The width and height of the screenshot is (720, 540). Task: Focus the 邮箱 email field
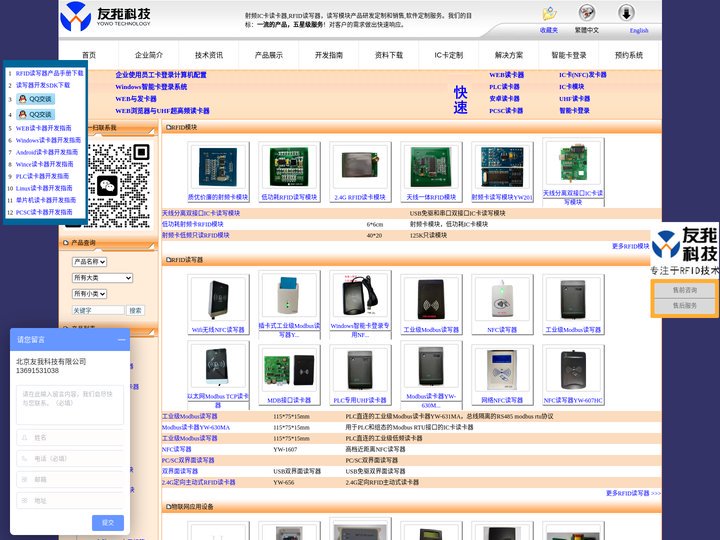click(70, 479)
